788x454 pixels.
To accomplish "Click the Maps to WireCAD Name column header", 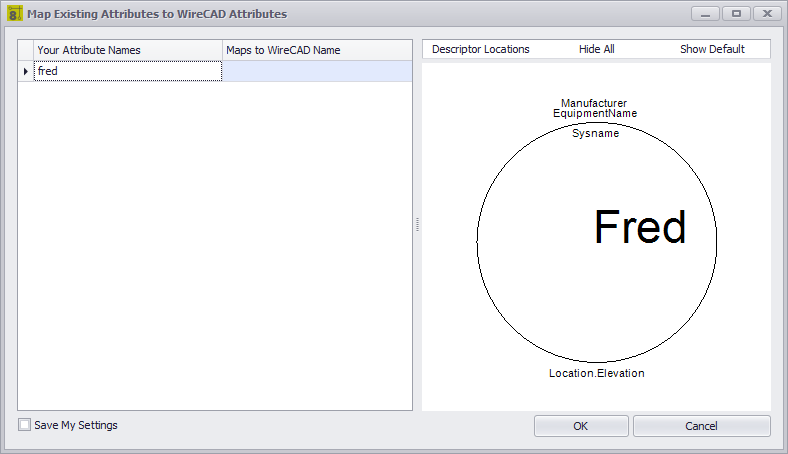I will click(317, 50).
